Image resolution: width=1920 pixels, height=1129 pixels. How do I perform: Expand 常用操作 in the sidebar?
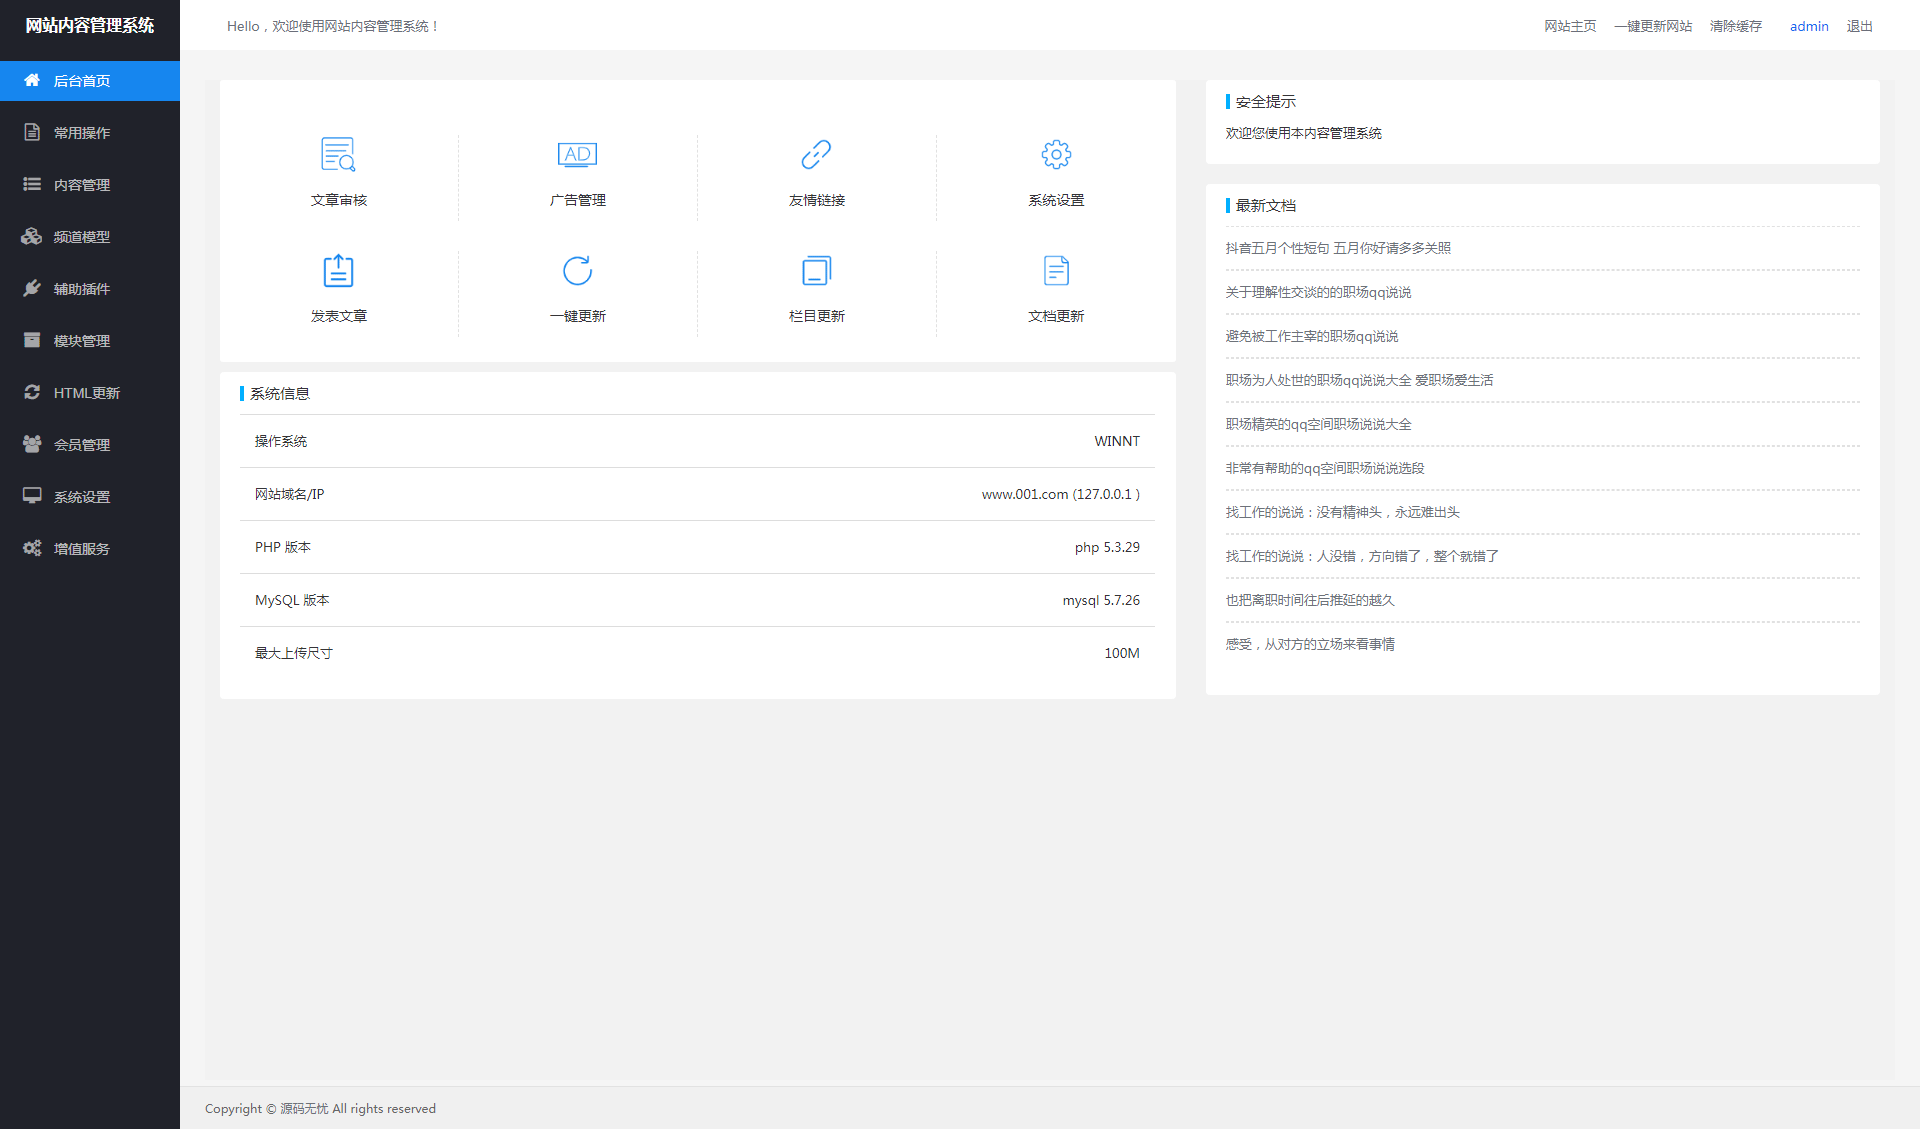pyautogui.click(x=82, y=133)
